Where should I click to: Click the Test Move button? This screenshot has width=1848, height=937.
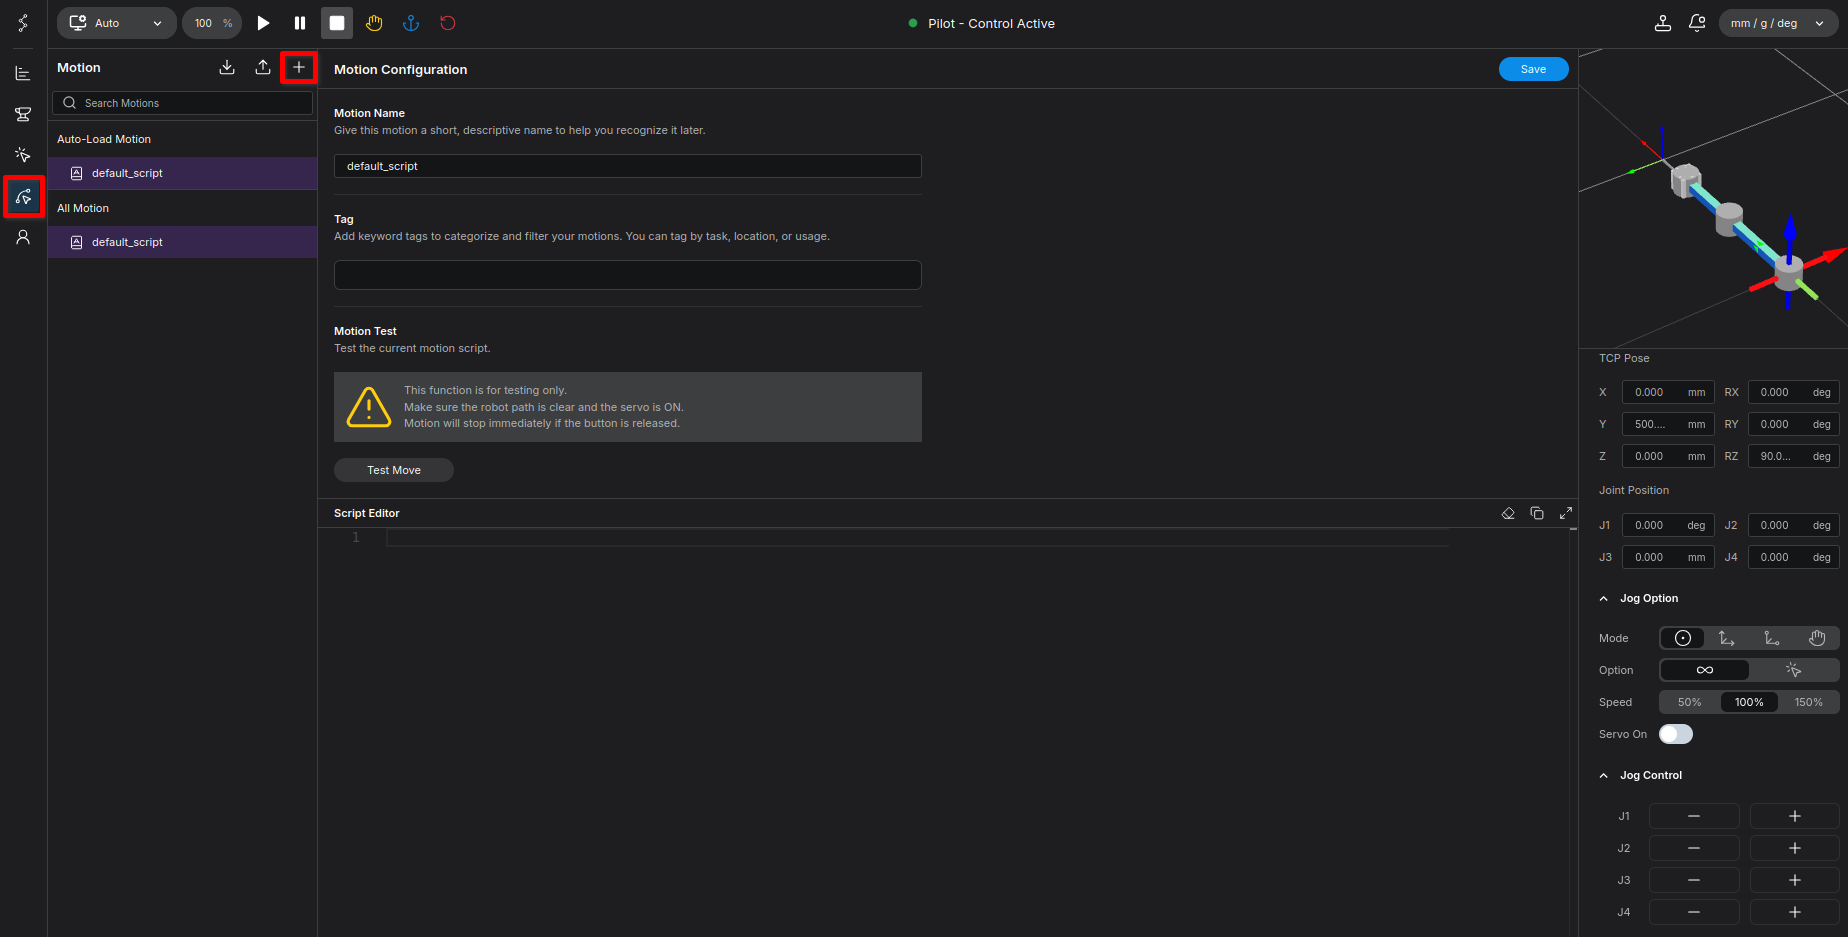point(394,470)
